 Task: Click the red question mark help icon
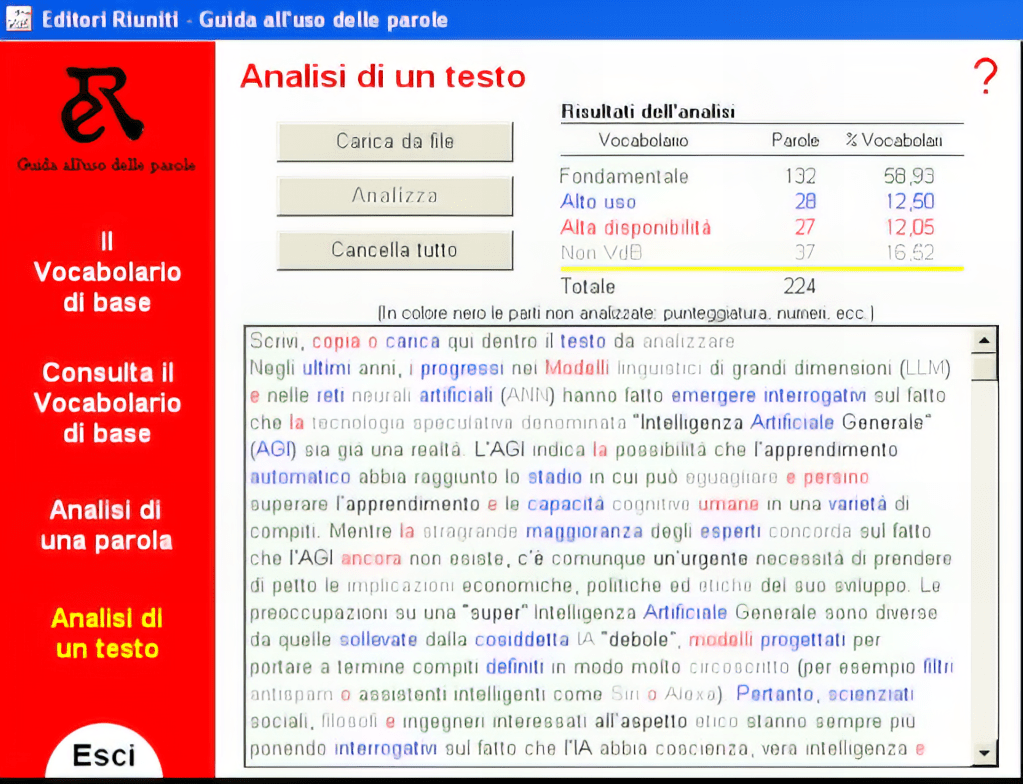[x=985, y=77]
